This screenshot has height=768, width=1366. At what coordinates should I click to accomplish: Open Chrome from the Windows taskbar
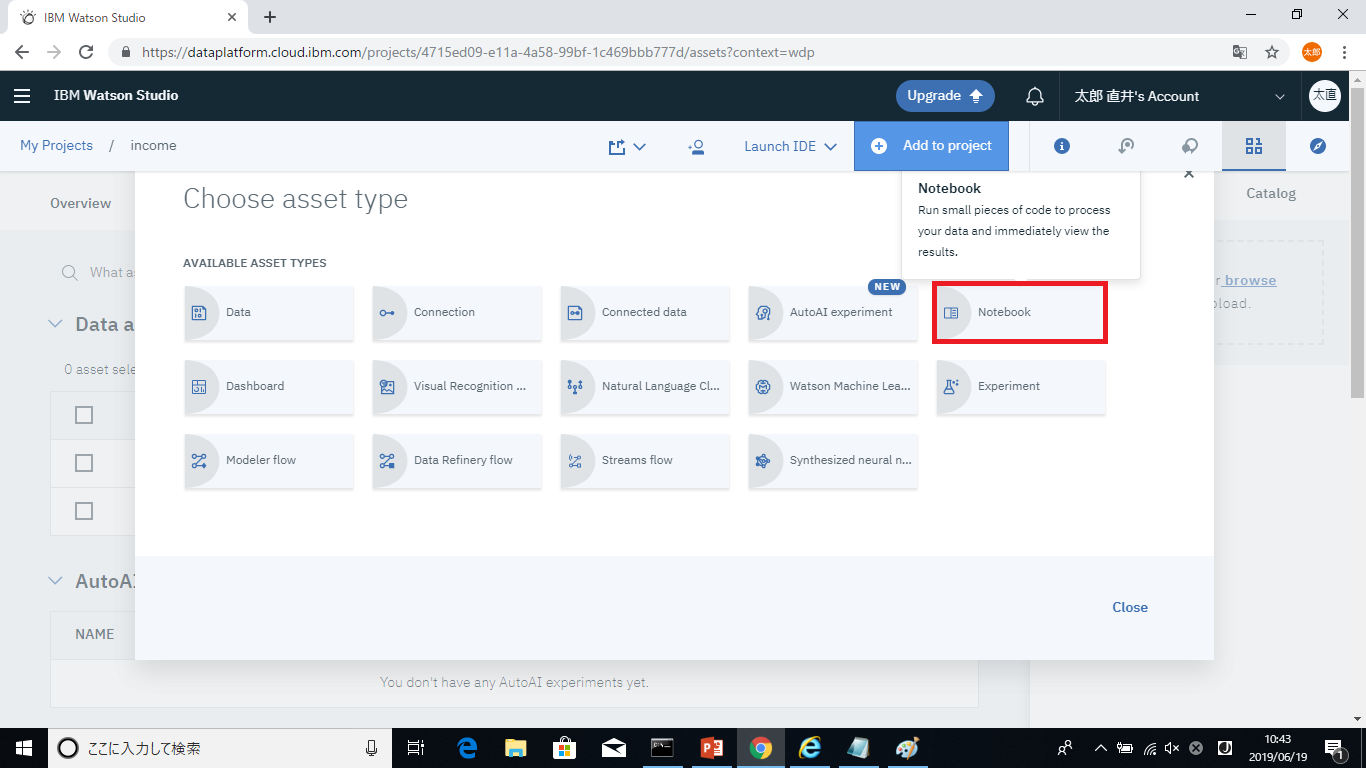click(x=761, y=748)
